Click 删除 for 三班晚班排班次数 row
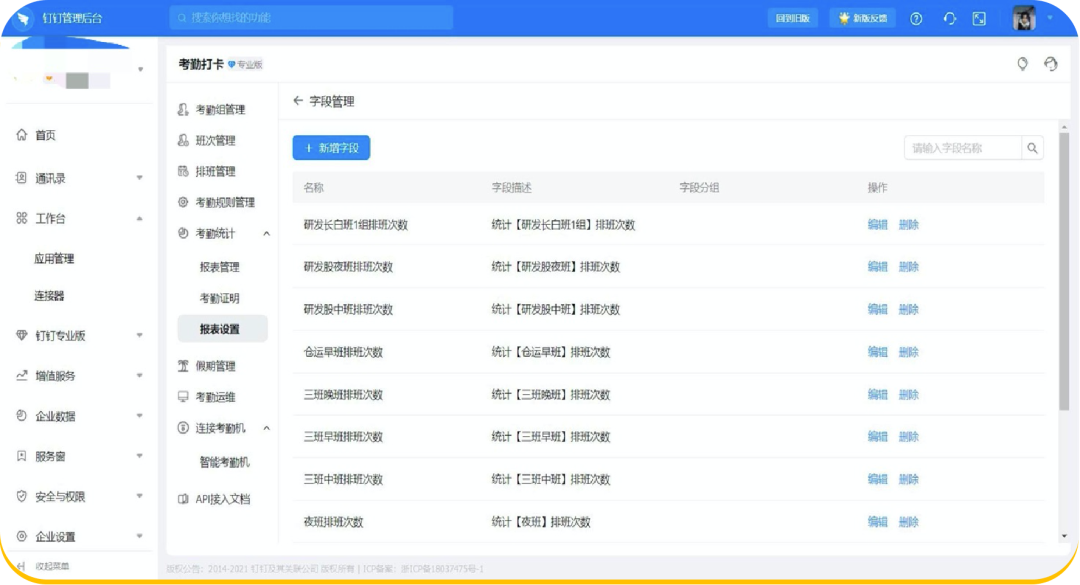1080x585 pixels. point(908,394)
